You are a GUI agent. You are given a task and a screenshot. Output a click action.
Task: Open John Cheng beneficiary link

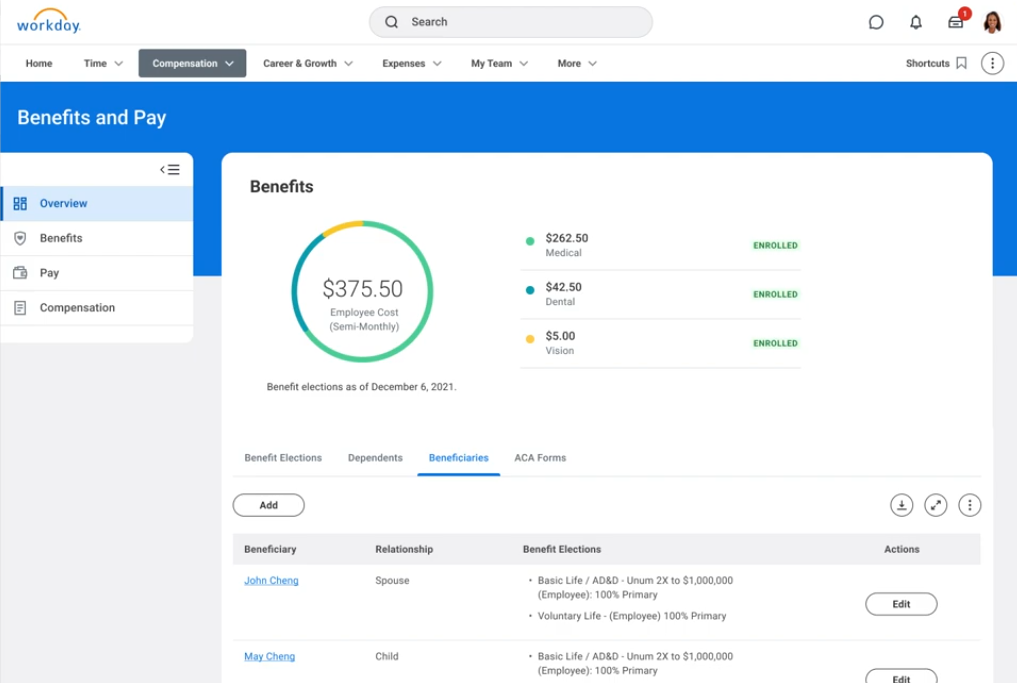[x=271, y=580]
